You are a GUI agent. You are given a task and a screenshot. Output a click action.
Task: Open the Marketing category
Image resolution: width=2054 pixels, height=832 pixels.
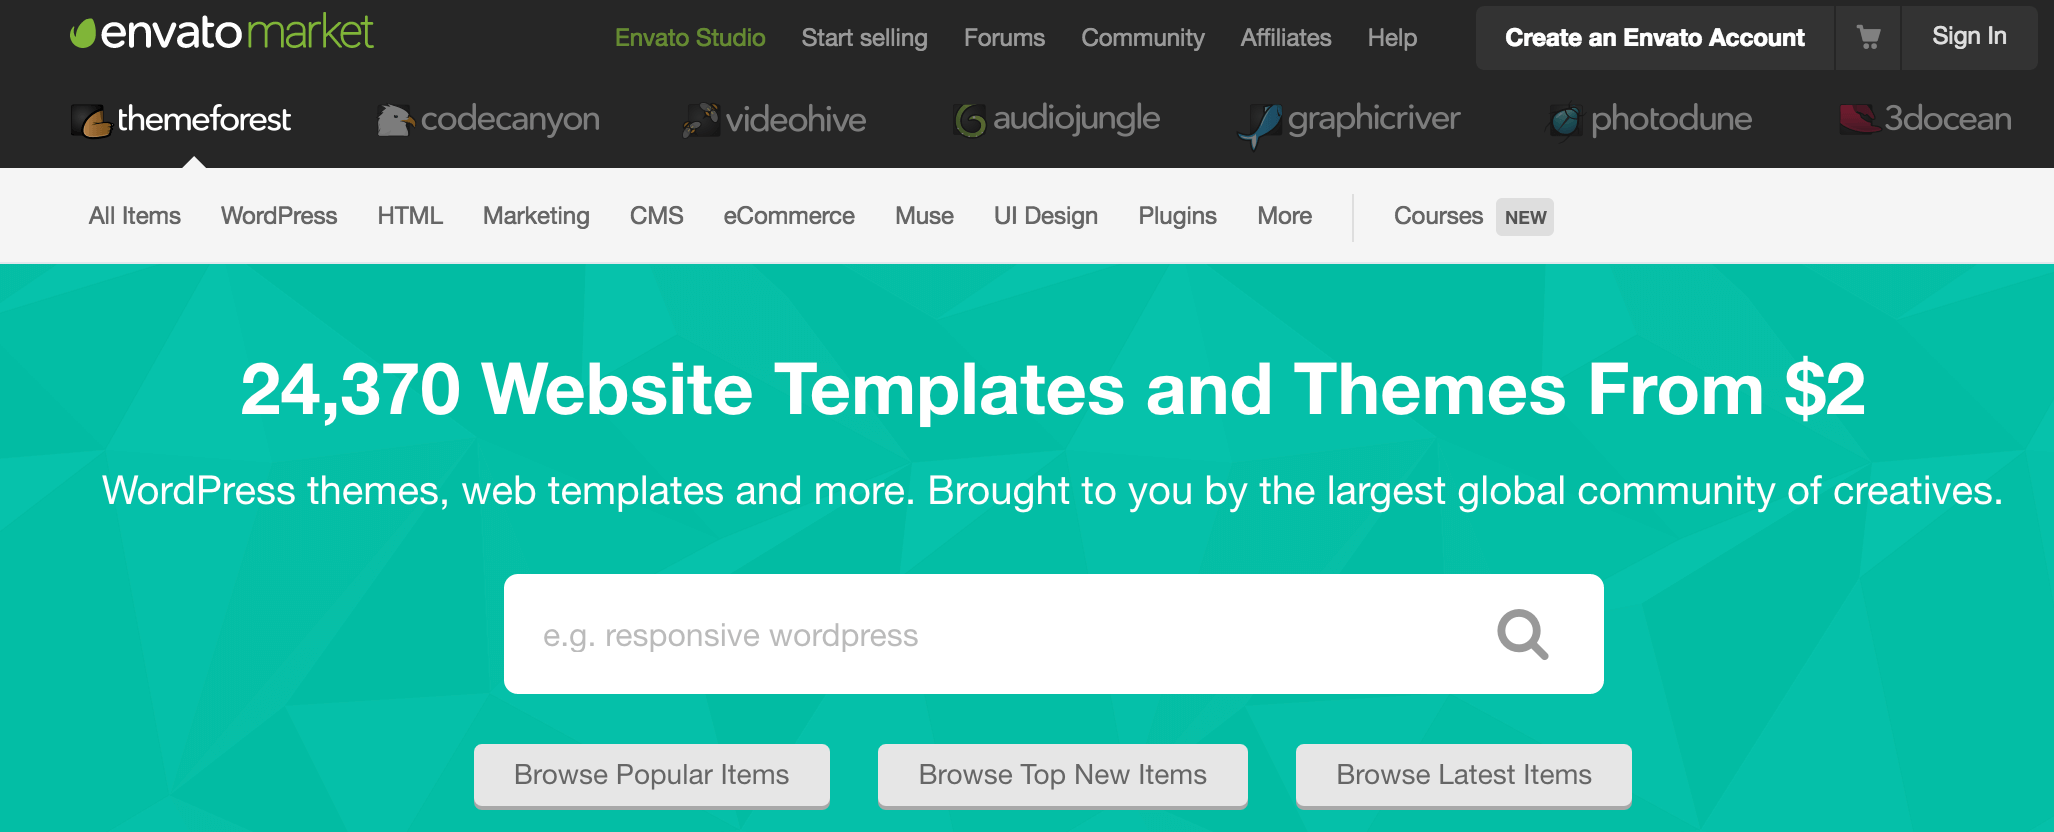(536, 216)
